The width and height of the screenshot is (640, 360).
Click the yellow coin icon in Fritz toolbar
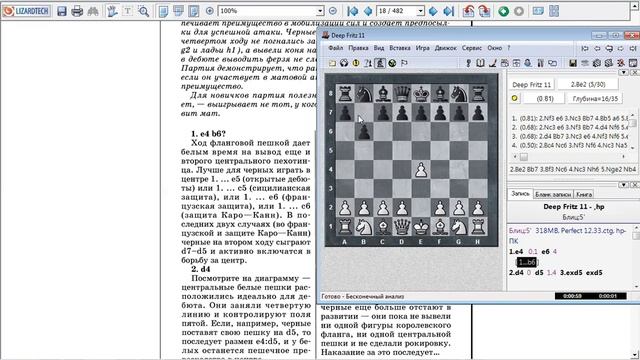click(x=356, y=63)
